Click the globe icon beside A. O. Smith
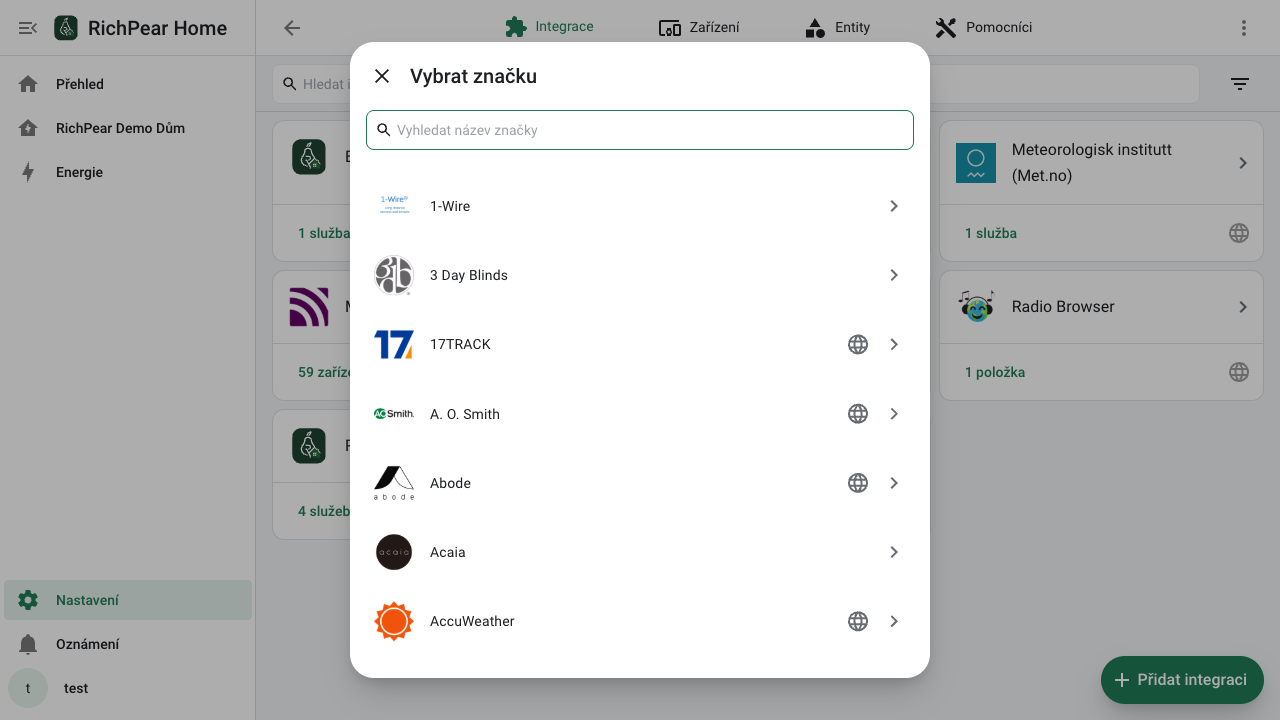The image size is (1280, 720). coord(858,414)
